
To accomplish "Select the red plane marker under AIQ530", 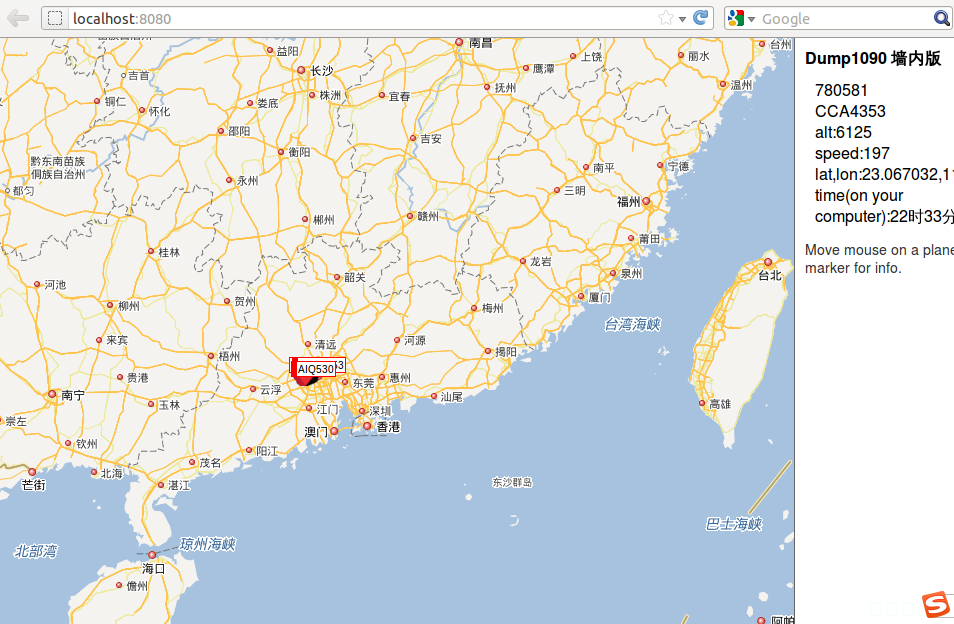I will coord(305,379).
